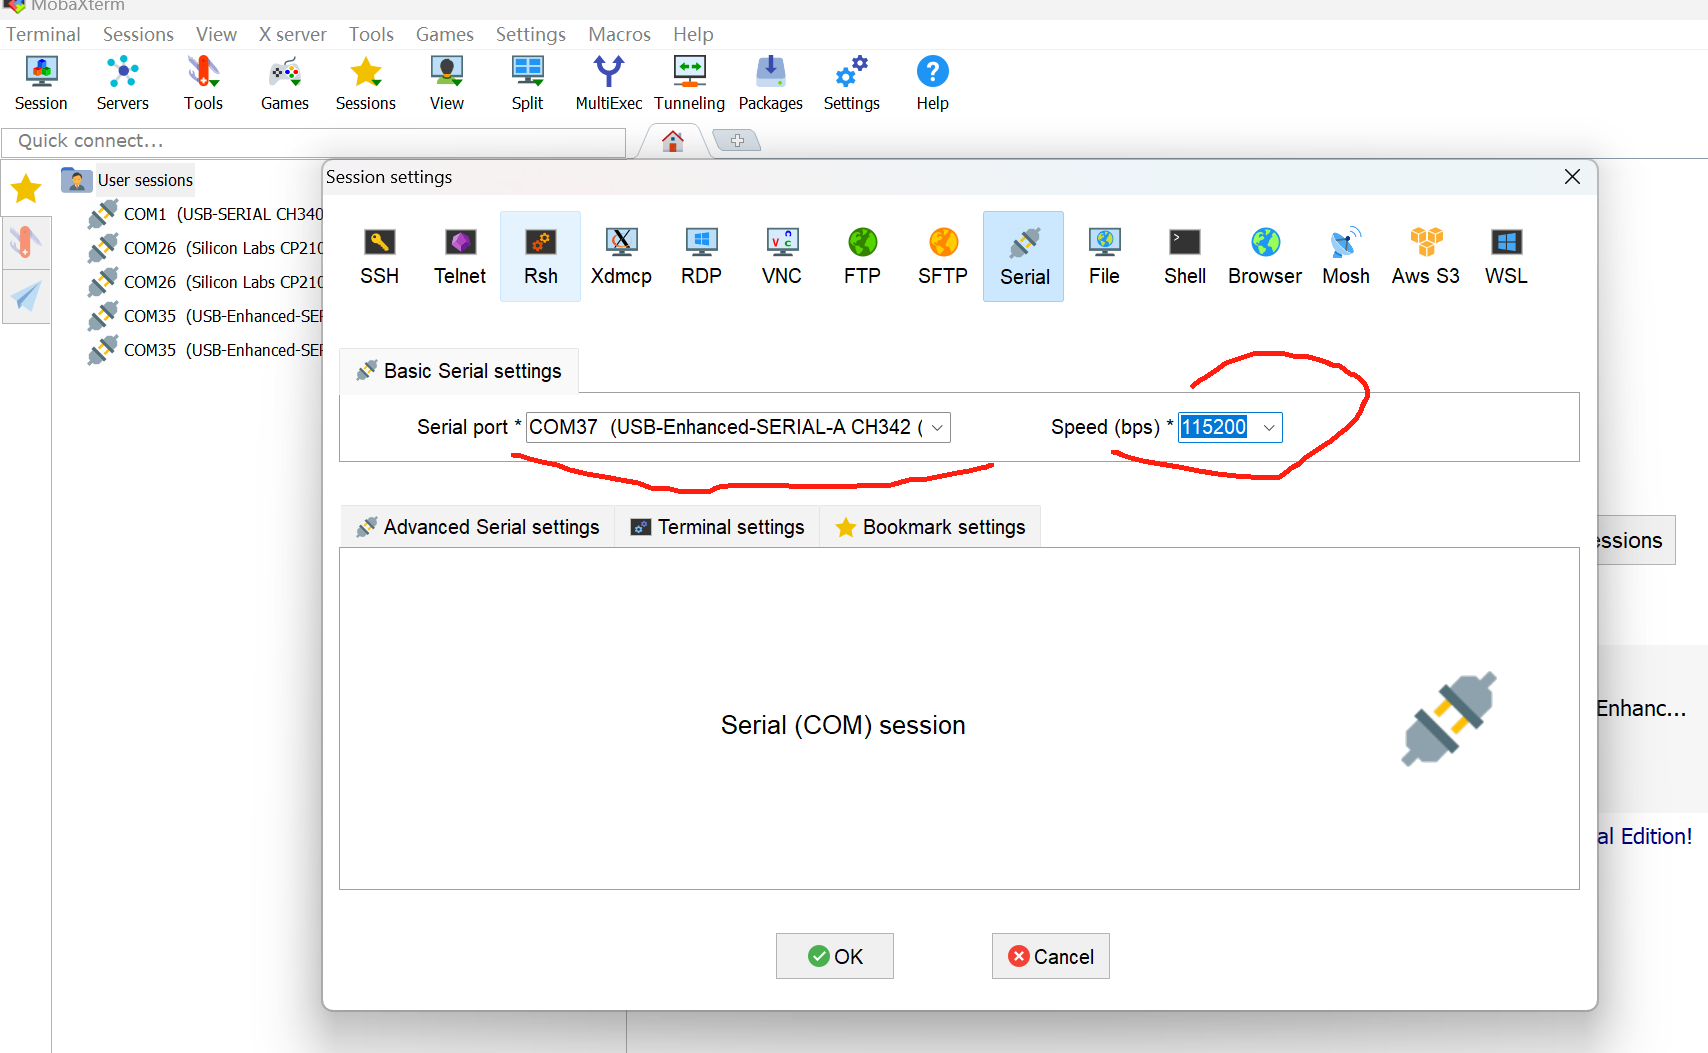Open the Terminal settings tab
This screenshot has width=1708, height=1053.
(718, 527)
